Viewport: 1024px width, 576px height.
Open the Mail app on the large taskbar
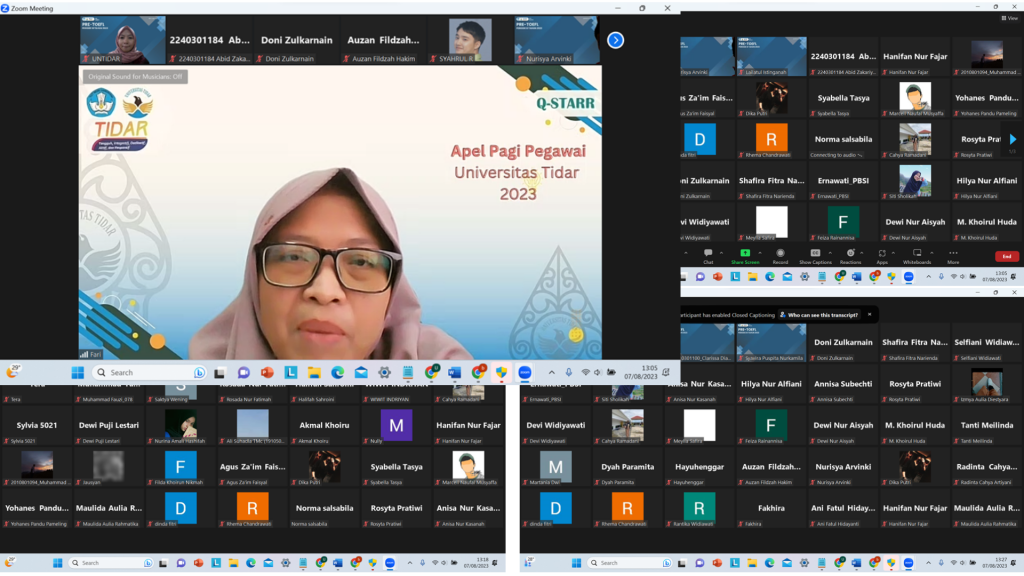tap(361, 372)
